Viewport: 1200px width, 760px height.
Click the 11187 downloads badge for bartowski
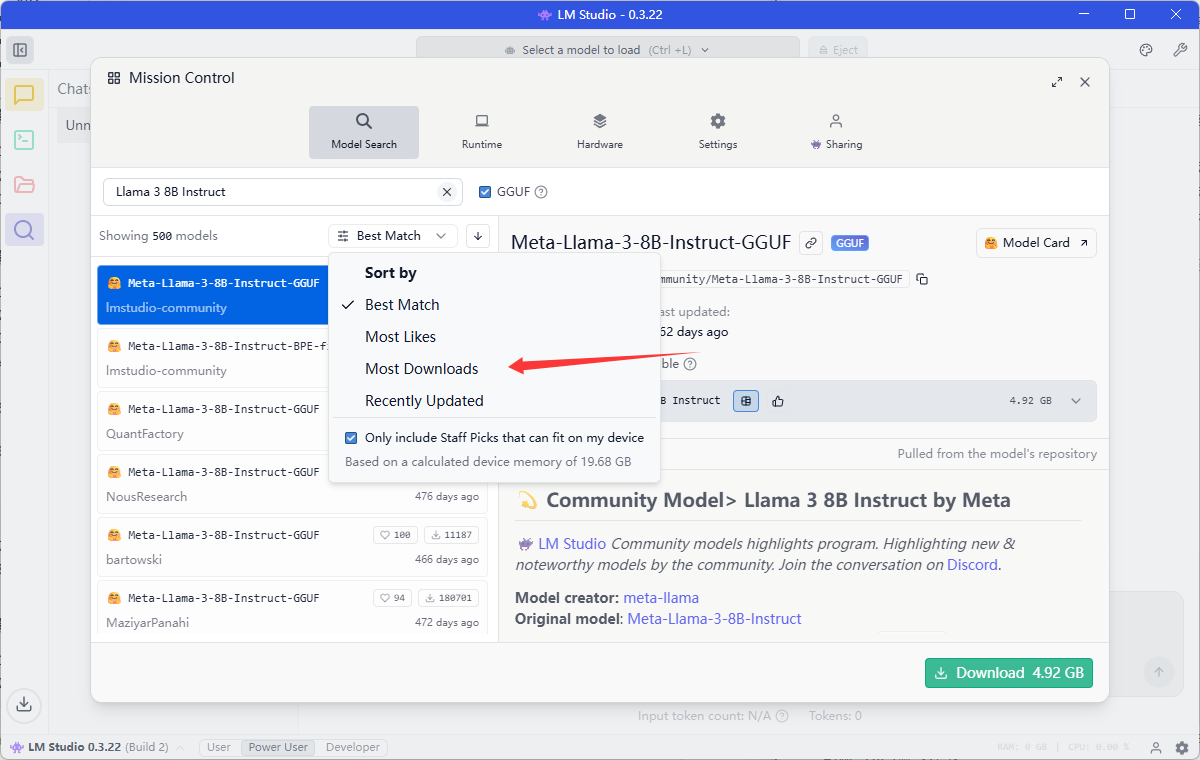click(451, 535)
